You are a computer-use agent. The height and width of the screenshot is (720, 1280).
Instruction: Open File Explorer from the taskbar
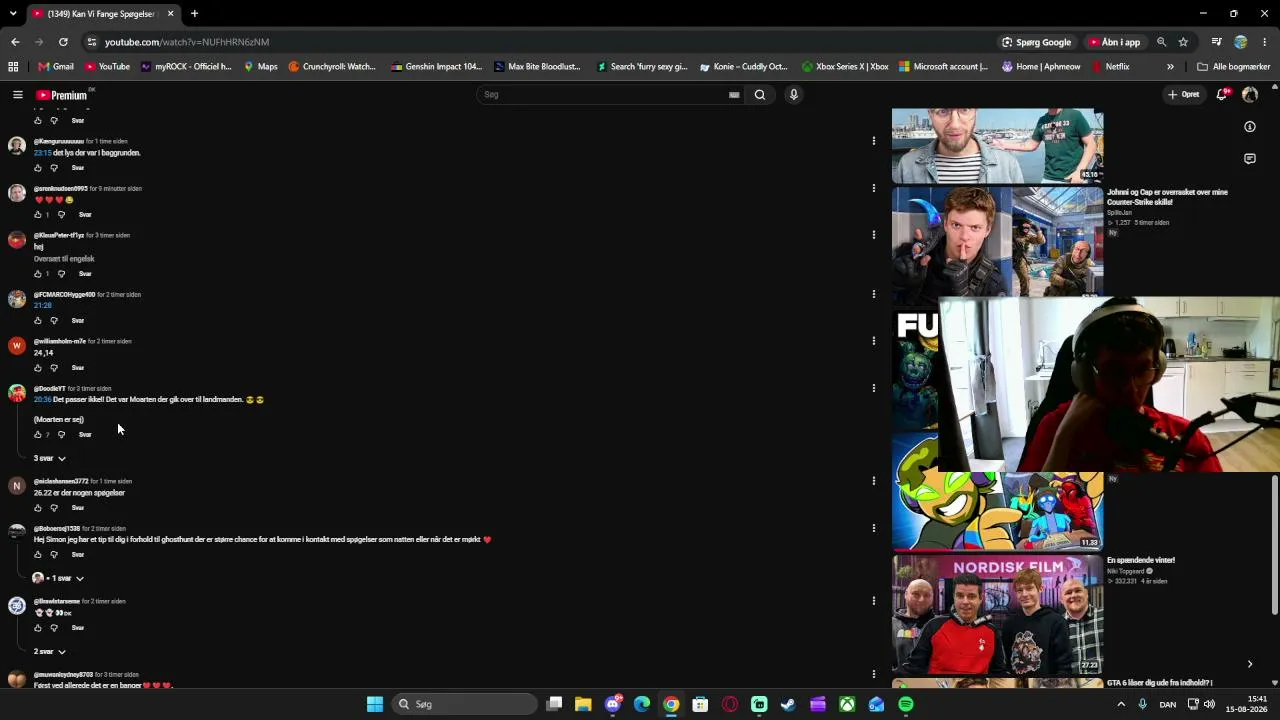tap(583, 704)
